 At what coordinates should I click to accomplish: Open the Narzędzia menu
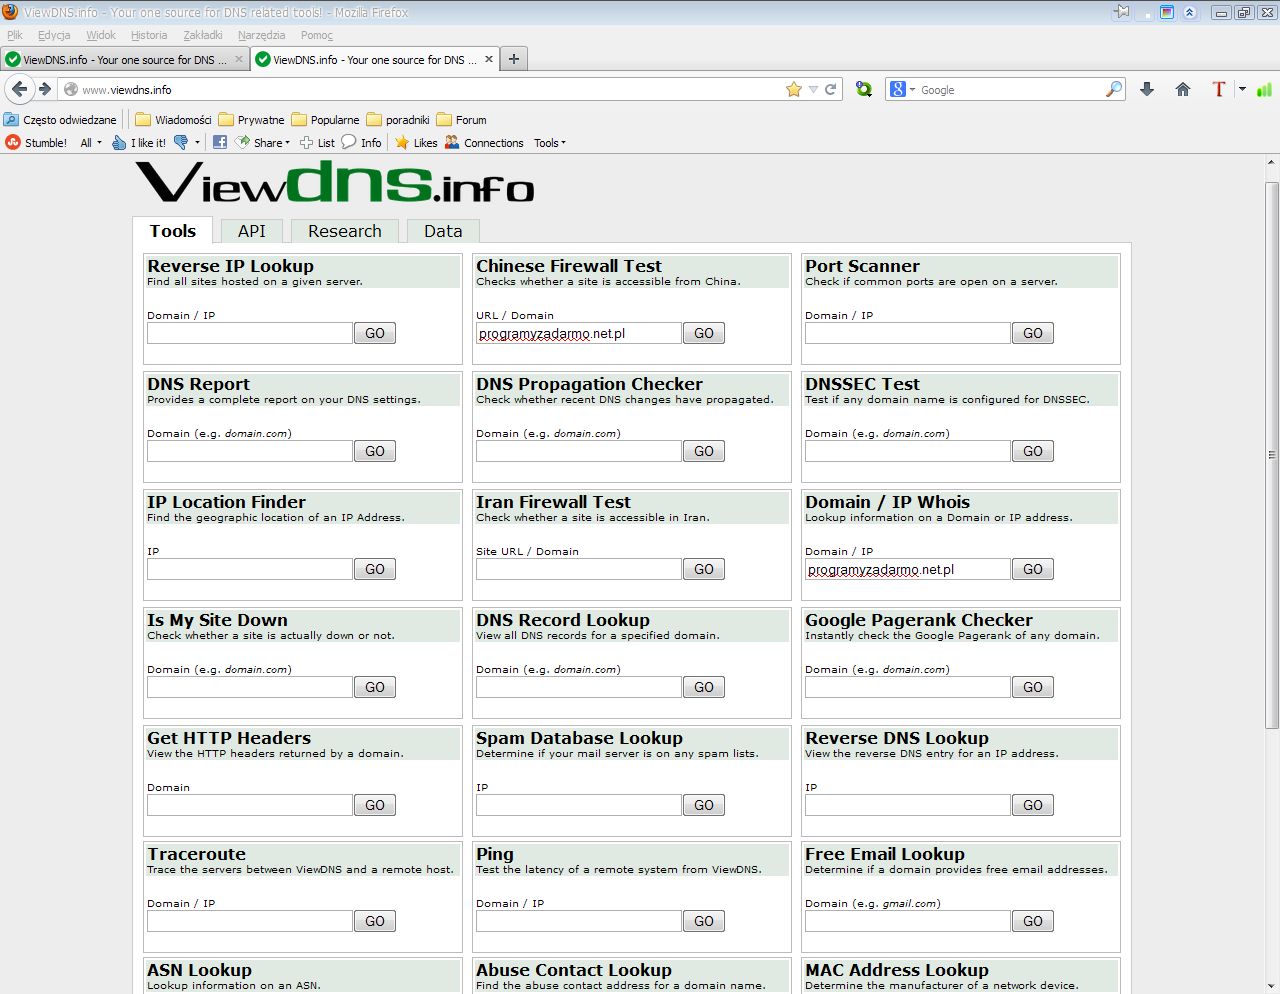click(x=261, y=35)
